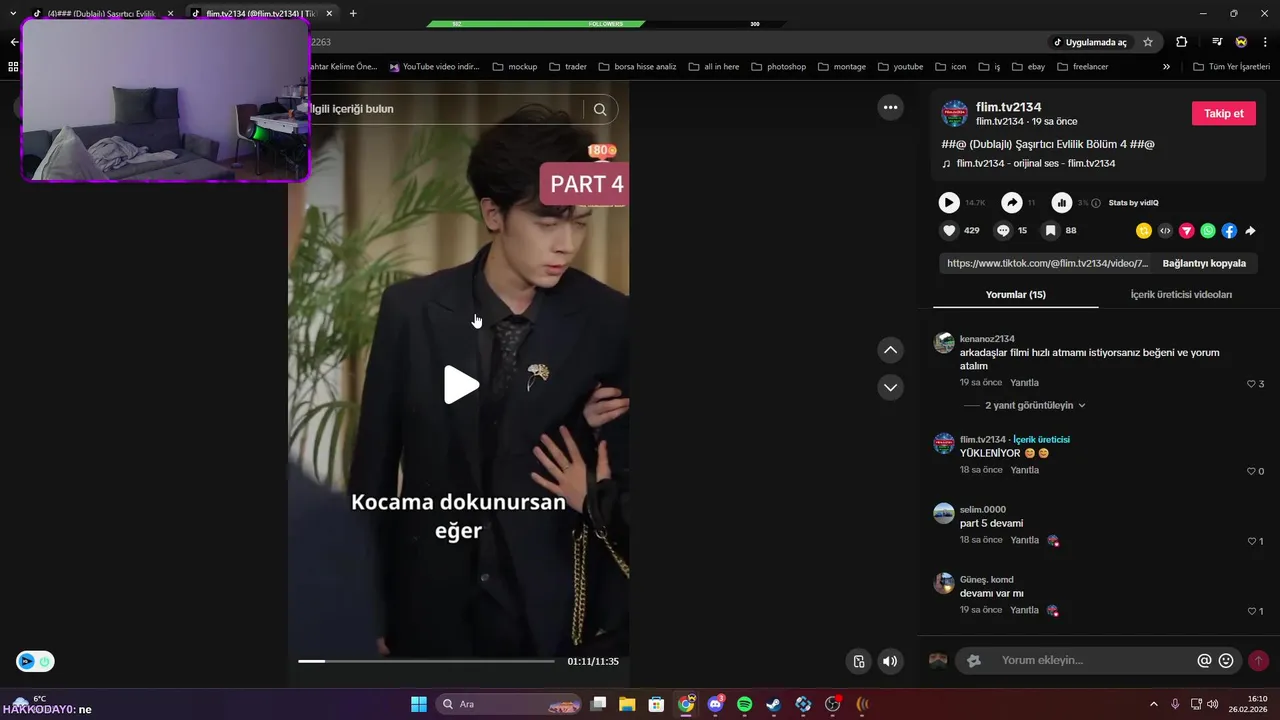
Task: Open media control playlist icon in Chrome
Action: pos(1217,42)
